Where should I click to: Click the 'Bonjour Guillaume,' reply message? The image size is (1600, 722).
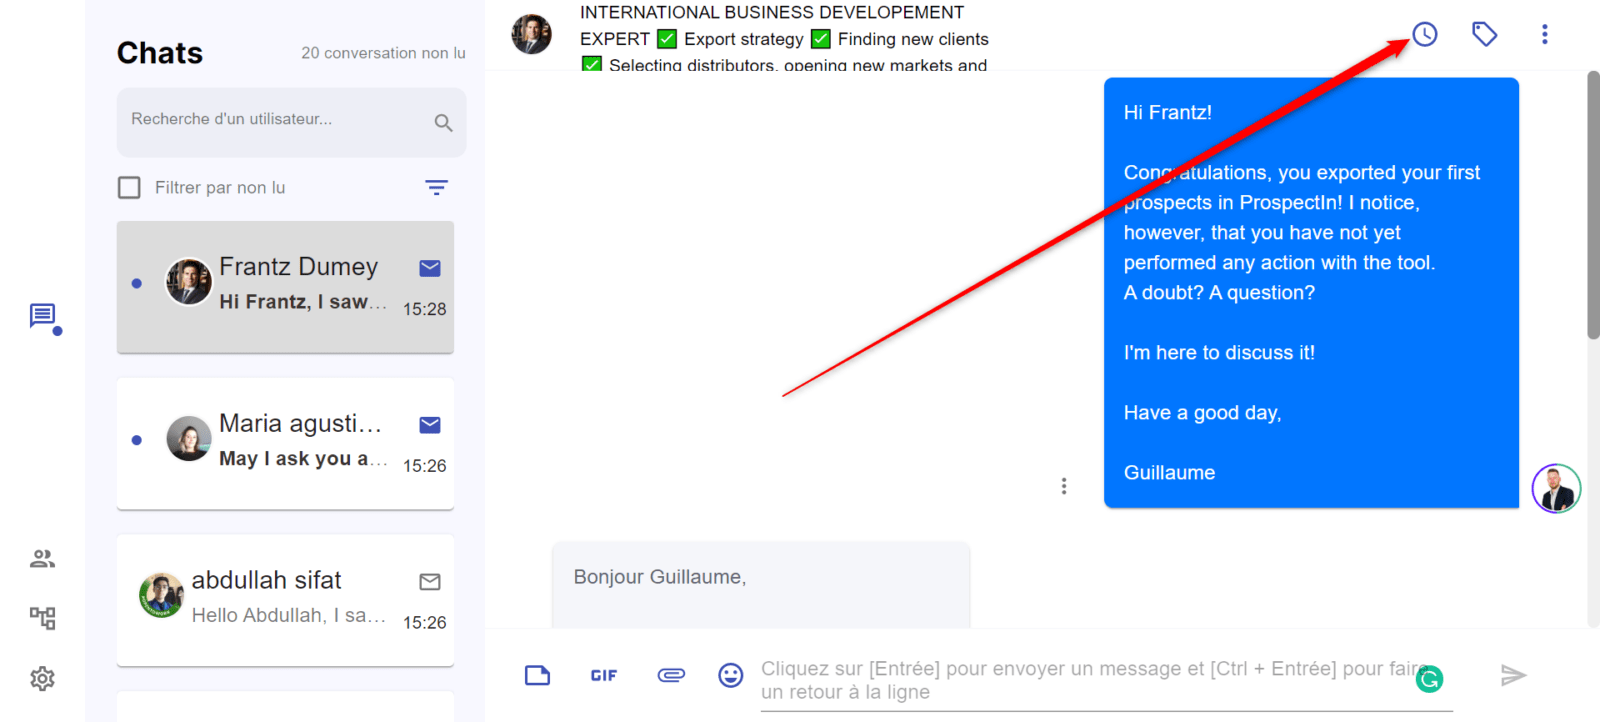tap(760, 585)
